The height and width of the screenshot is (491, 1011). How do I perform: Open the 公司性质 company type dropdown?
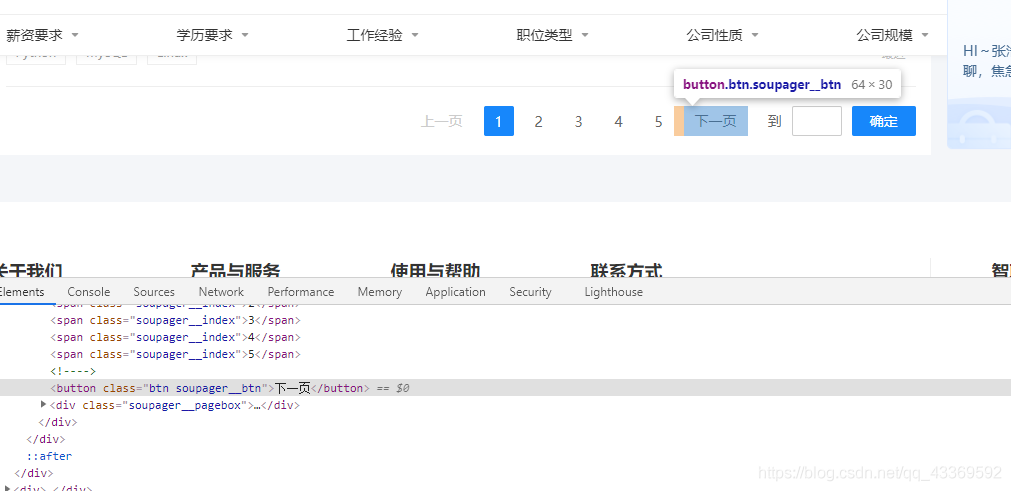pos(722,35)
